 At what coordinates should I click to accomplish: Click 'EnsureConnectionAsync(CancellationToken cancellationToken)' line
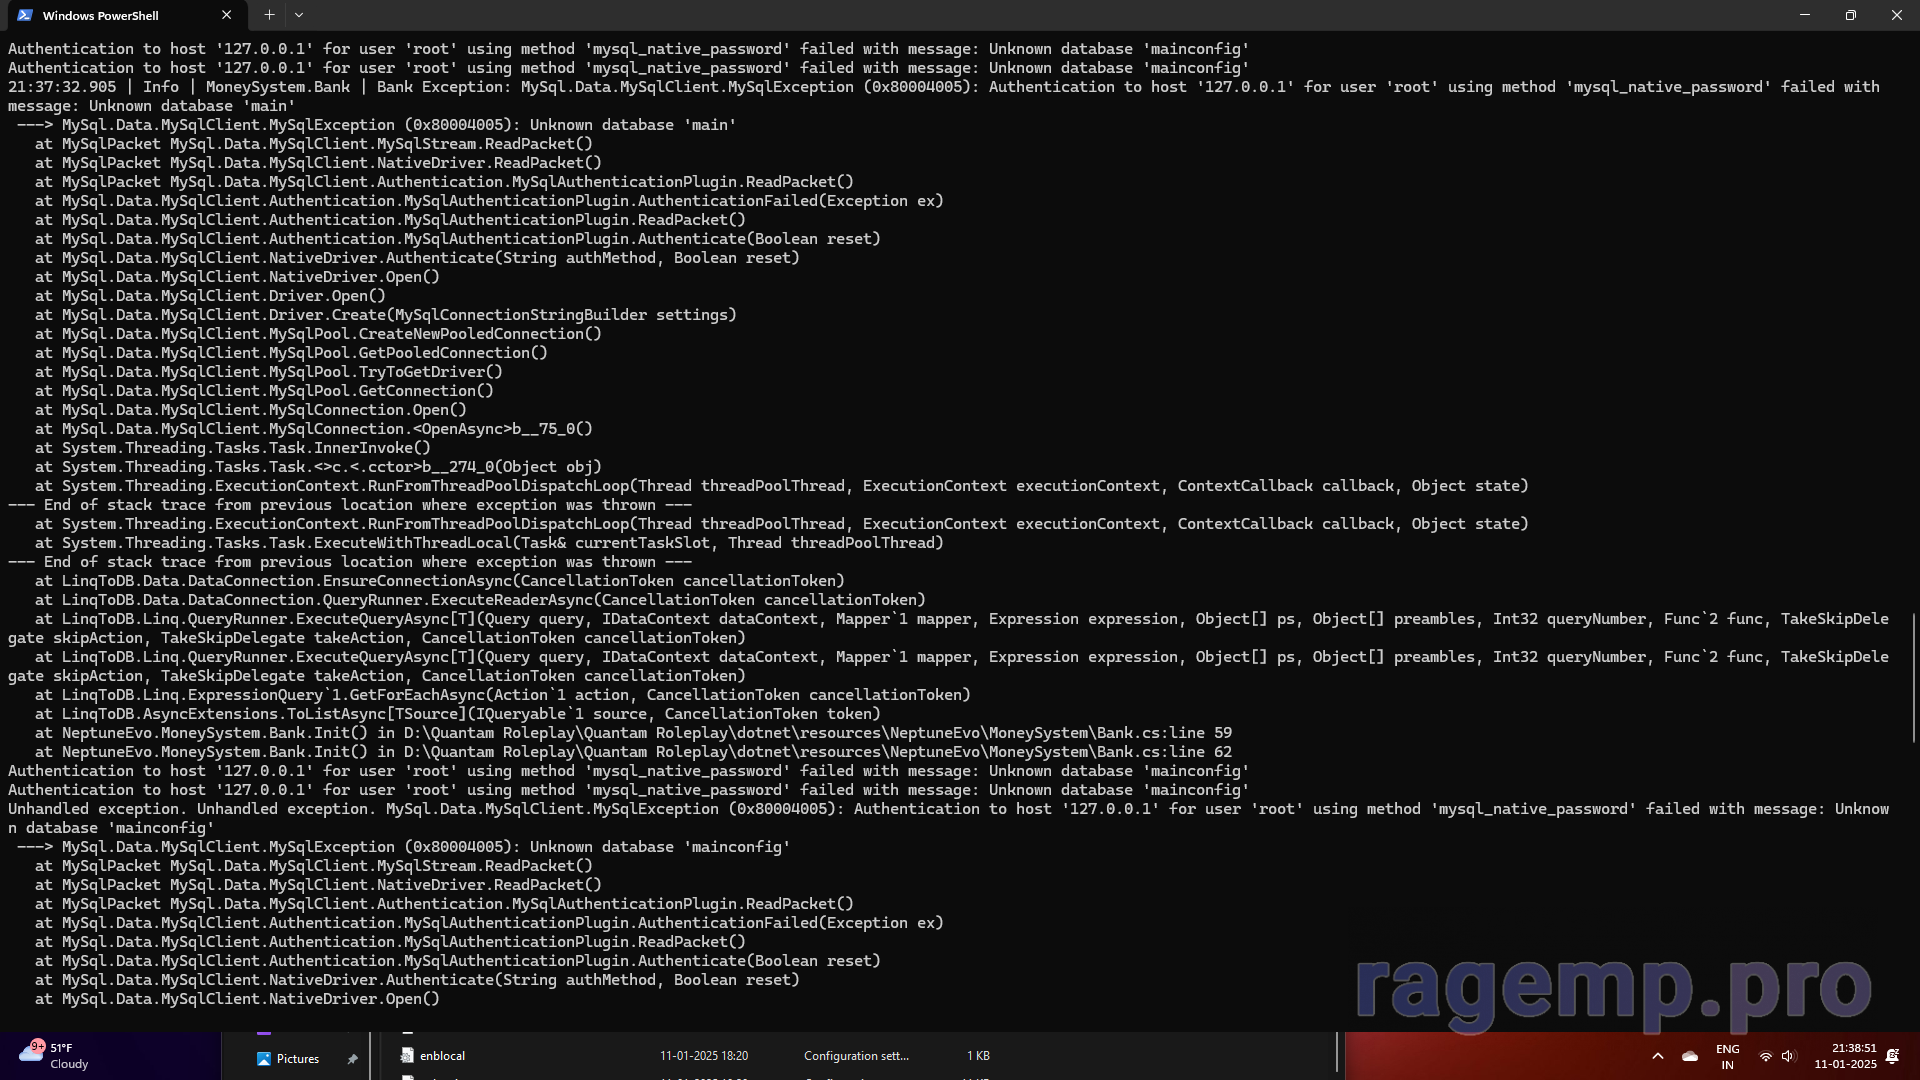[440, 581]
